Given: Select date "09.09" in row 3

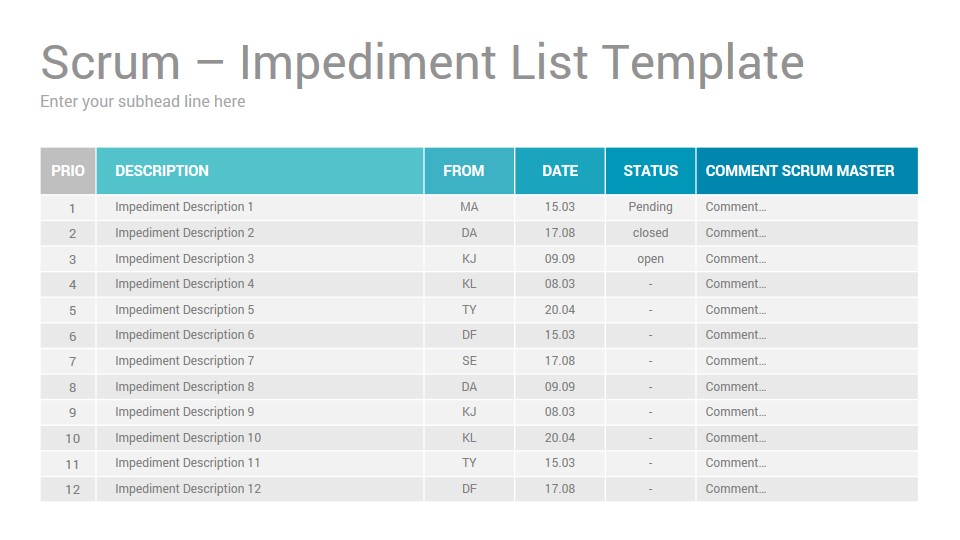Looking at the screenshot, I should 560,258.
